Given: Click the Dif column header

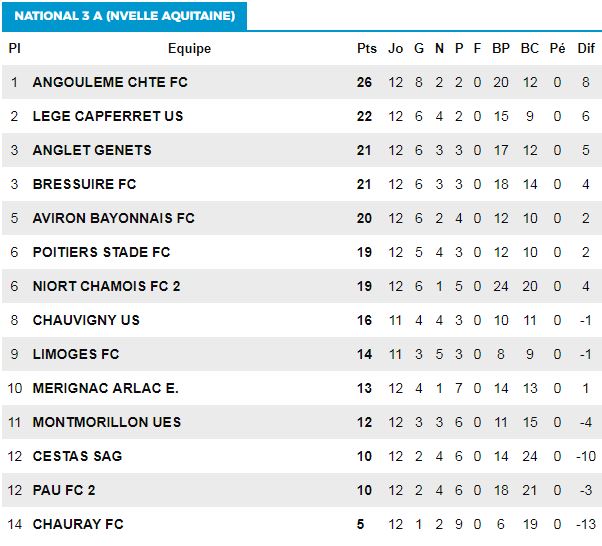Looking at the screenshot, I should (586, 48).
